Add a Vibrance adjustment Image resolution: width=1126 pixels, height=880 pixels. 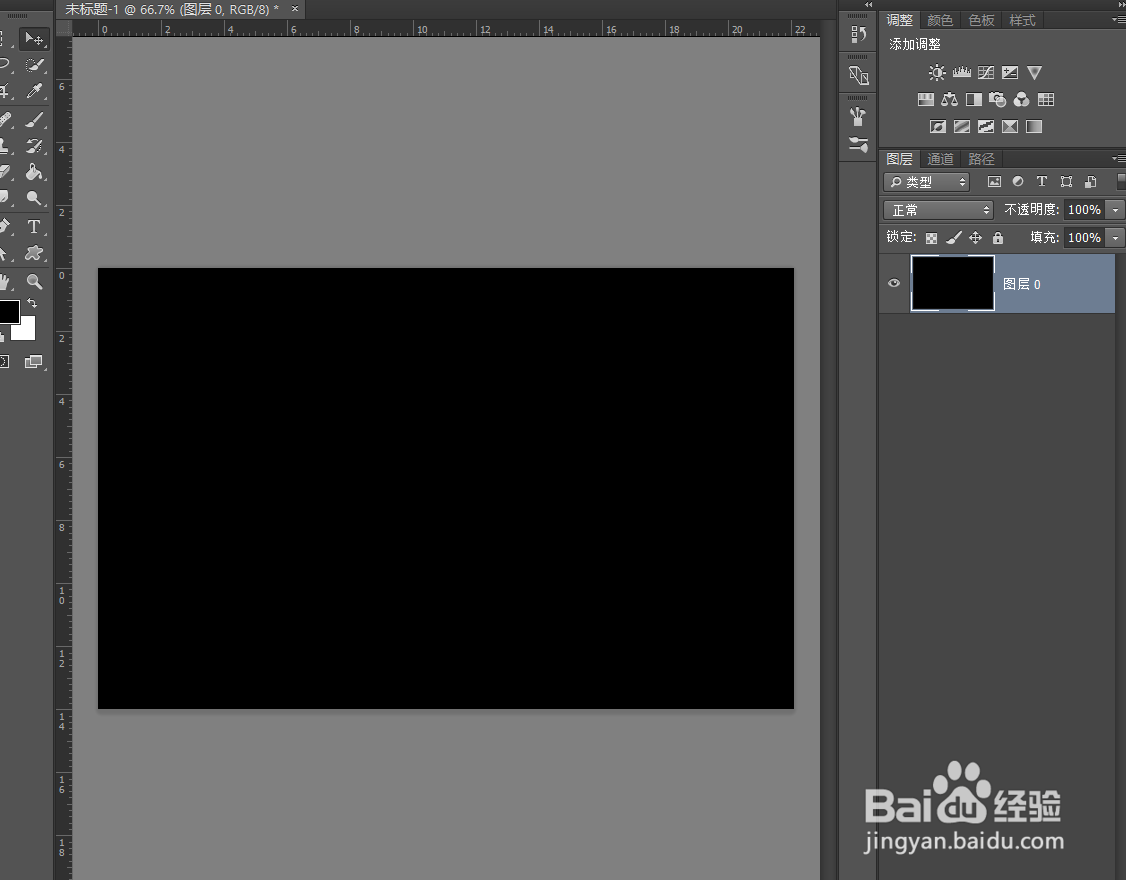(x=1034, y=73)
